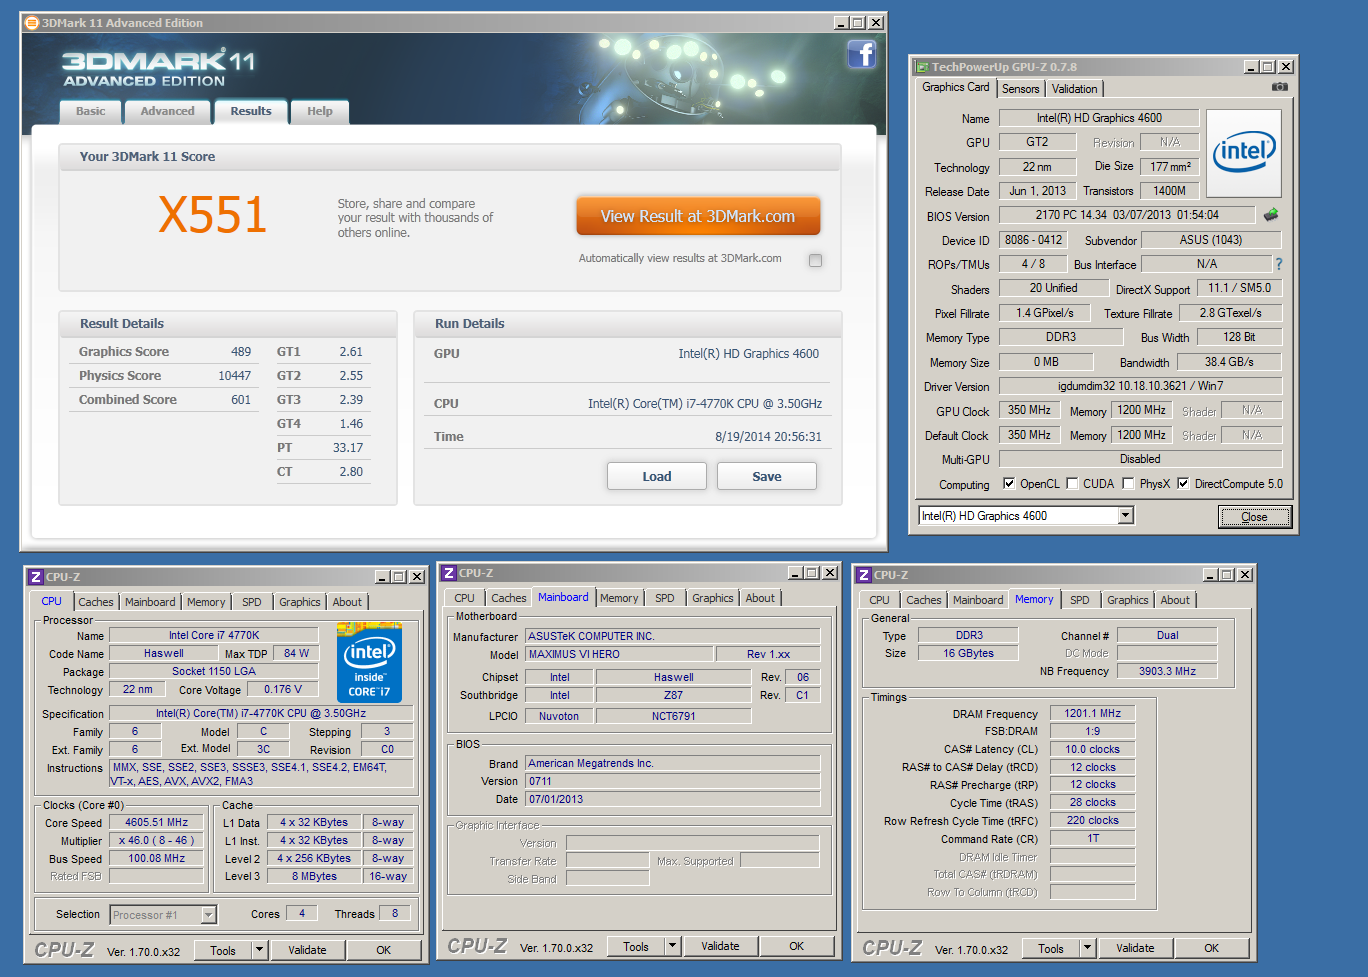The width and height of the screenshot is (1368, 977).
Task: Open SPD tab in CPU-Z Mainboard window
Action: point(665,598)
